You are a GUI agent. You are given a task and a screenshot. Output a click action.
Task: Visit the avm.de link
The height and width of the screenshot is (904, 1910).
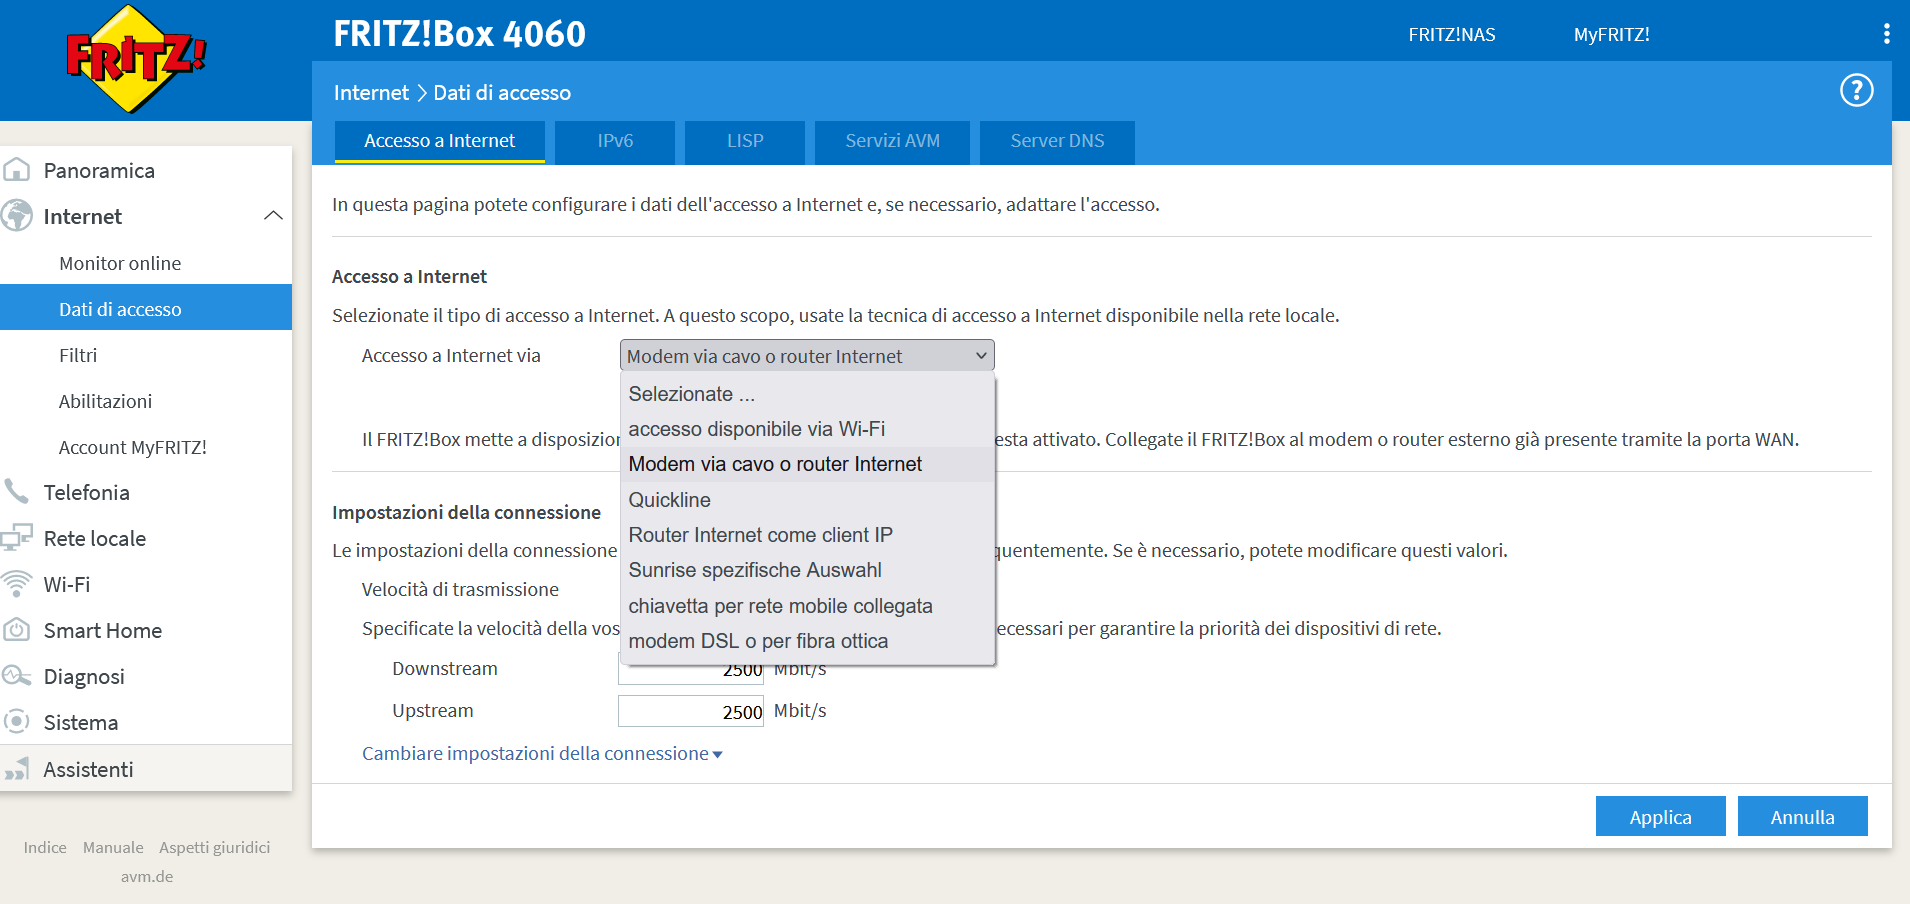click(x=147, y=876)
